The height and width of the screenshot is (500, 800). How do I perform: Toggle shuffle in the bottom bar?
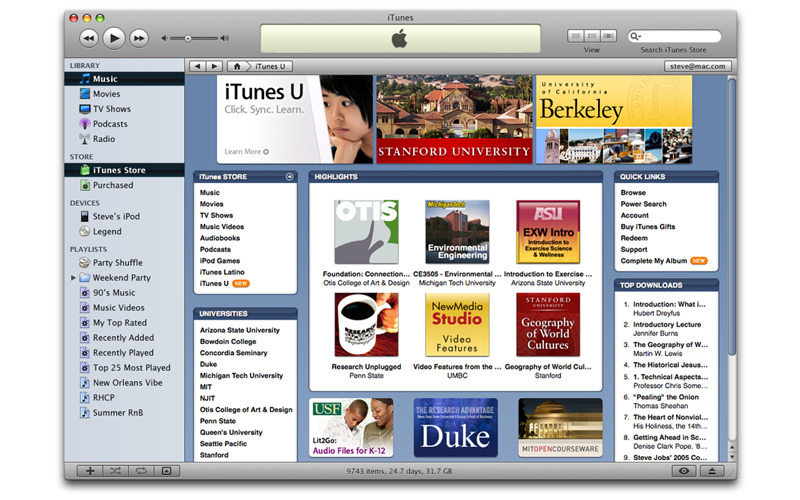tap(115, 471)
